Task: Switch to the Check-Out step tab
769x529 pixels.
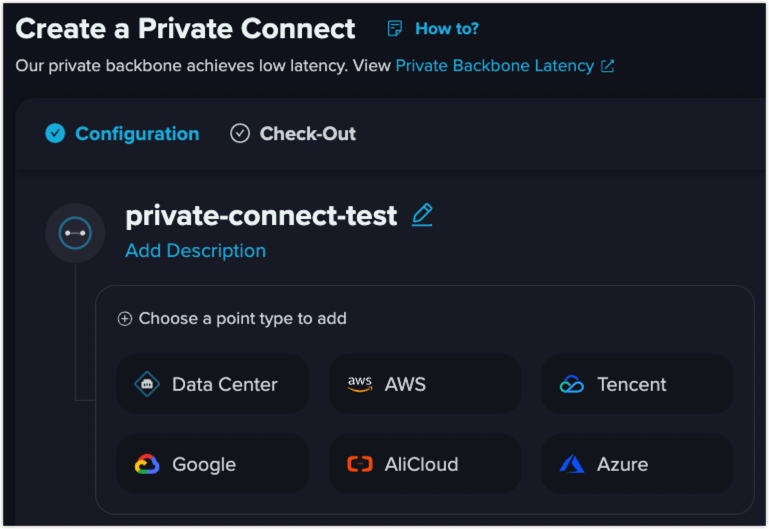Action: [x=293, y=133]
